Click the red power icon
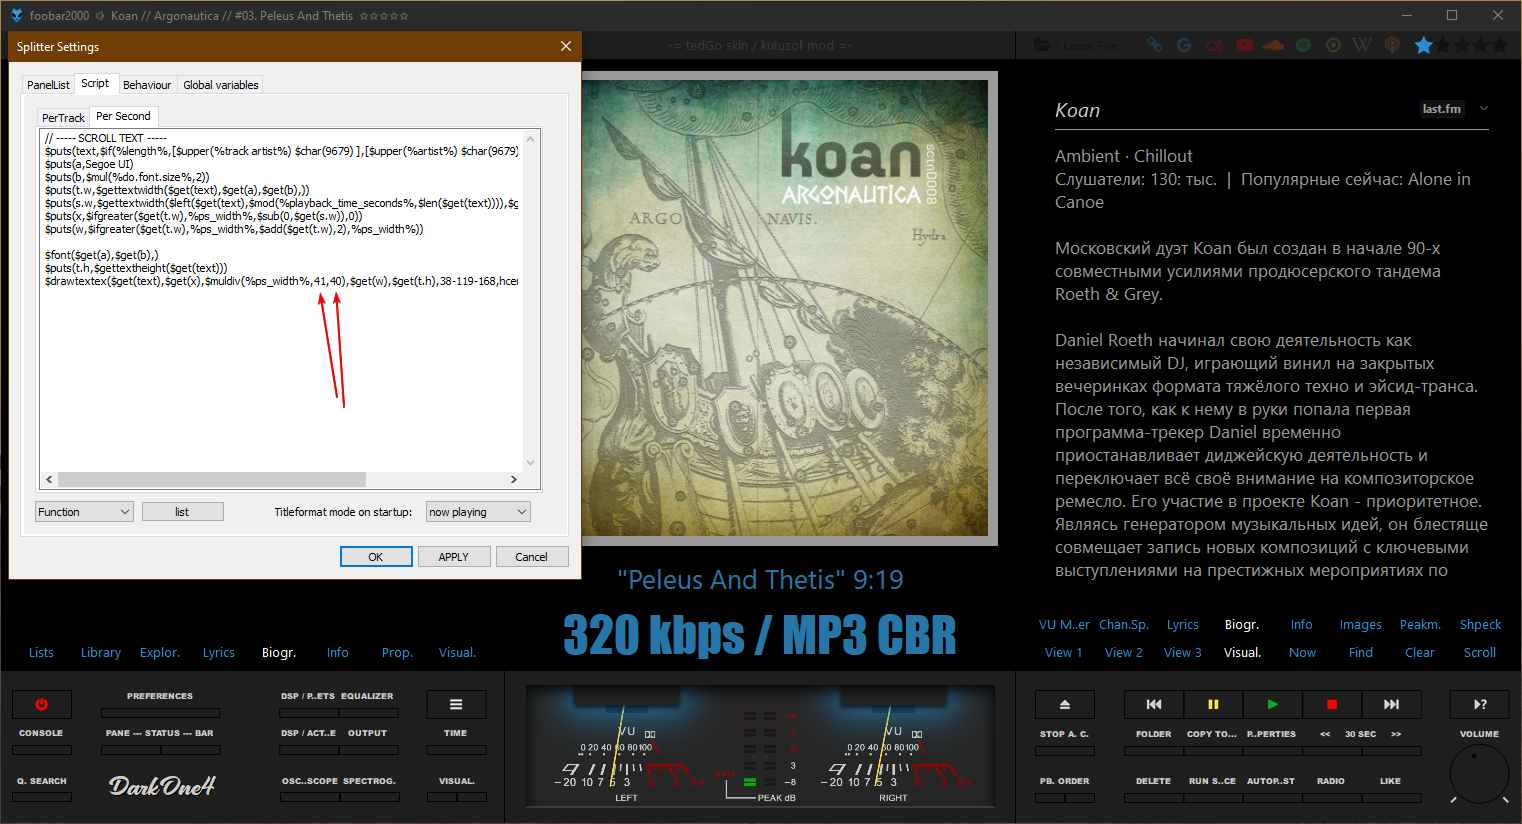Screen dimensions: 1522x824 coord(41,704)
